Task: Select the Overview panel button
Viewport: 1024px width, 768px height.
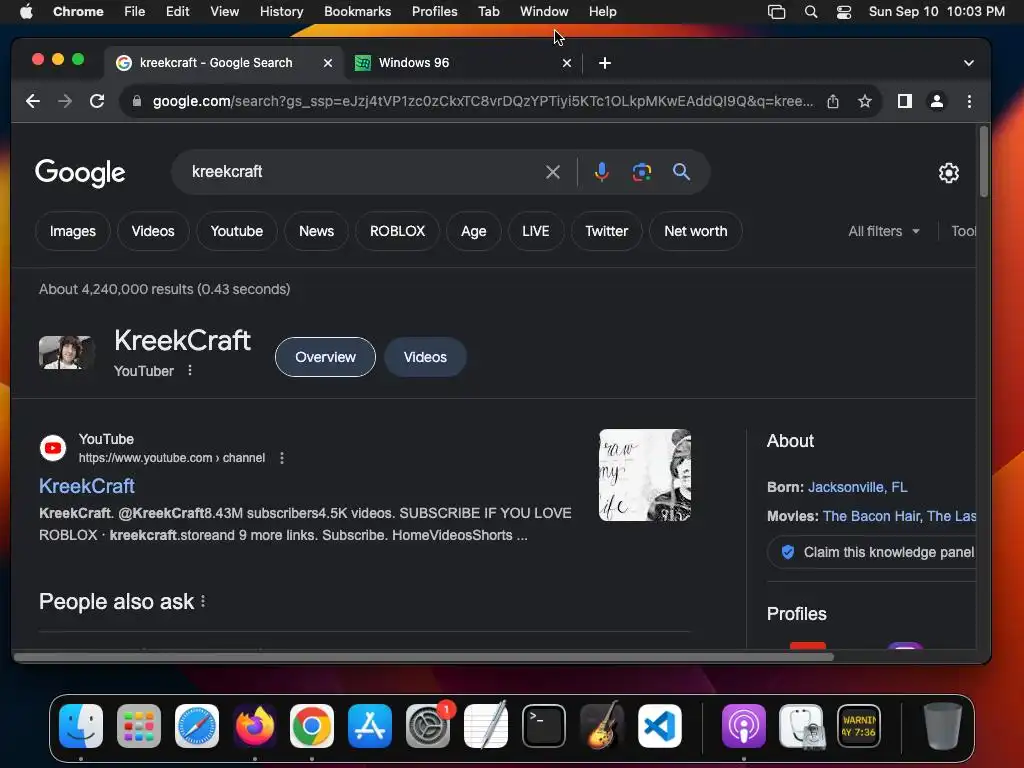Action: point(325,357)
